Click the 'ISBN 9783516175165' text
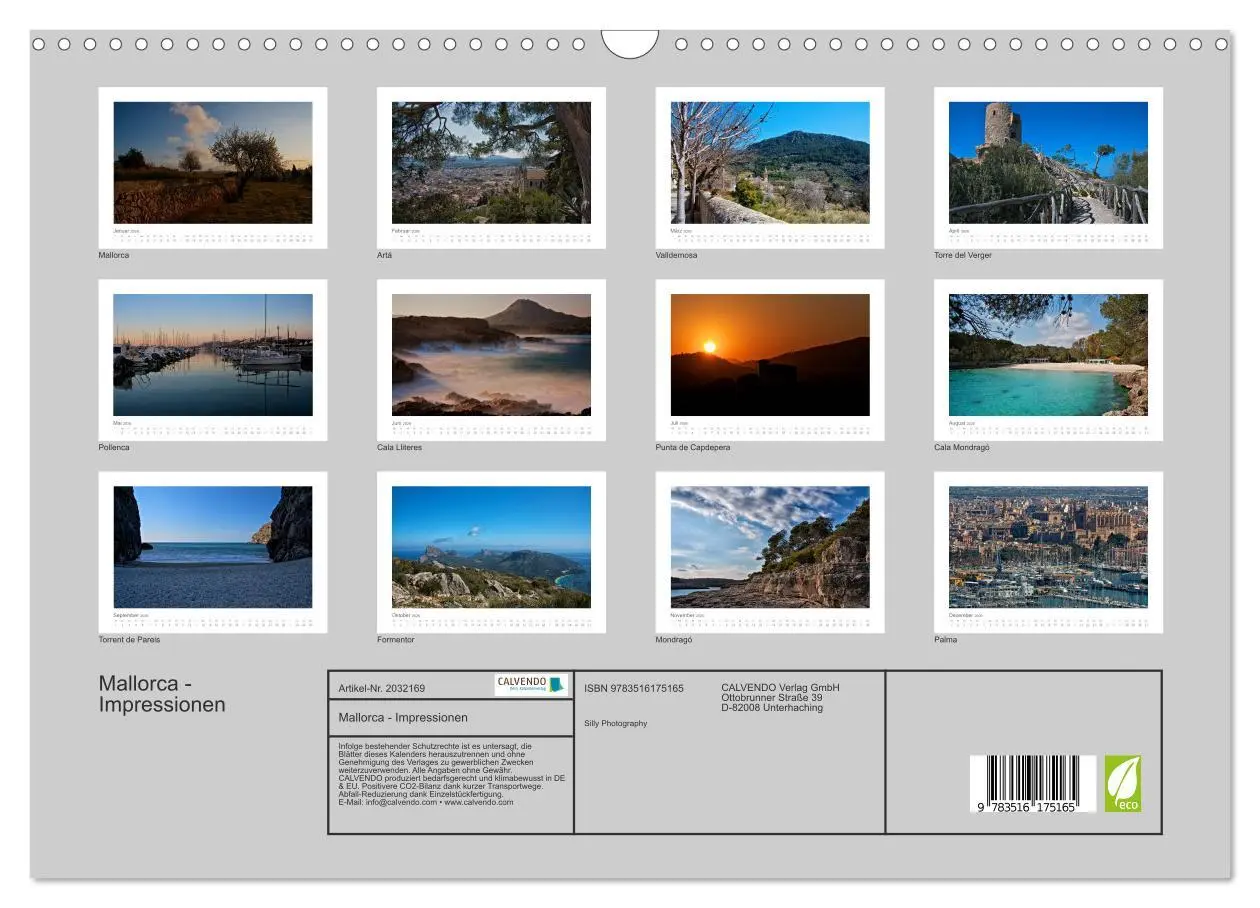Image resolution: width=1260 pixels, height=908 pixels. click(634, 688)
